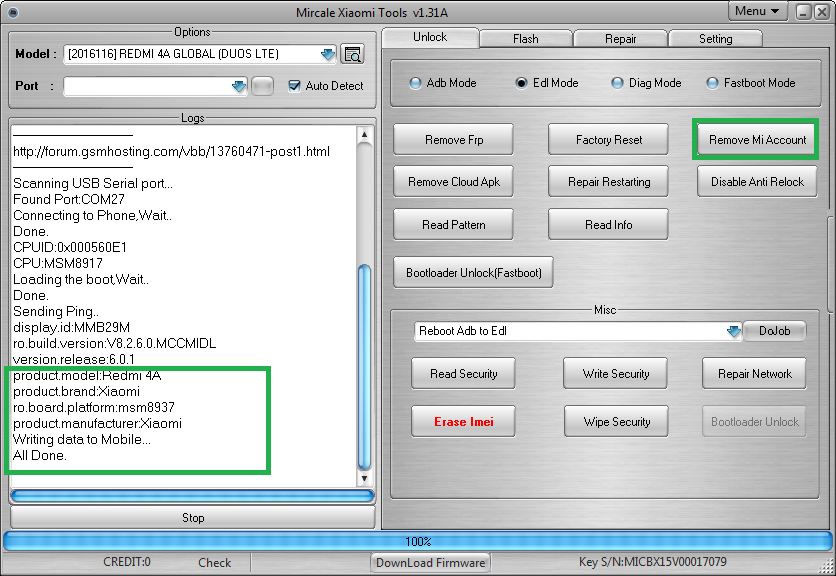Click the Remove Frp button
Screen dimensions: 836x576
(x=454, y=140)
